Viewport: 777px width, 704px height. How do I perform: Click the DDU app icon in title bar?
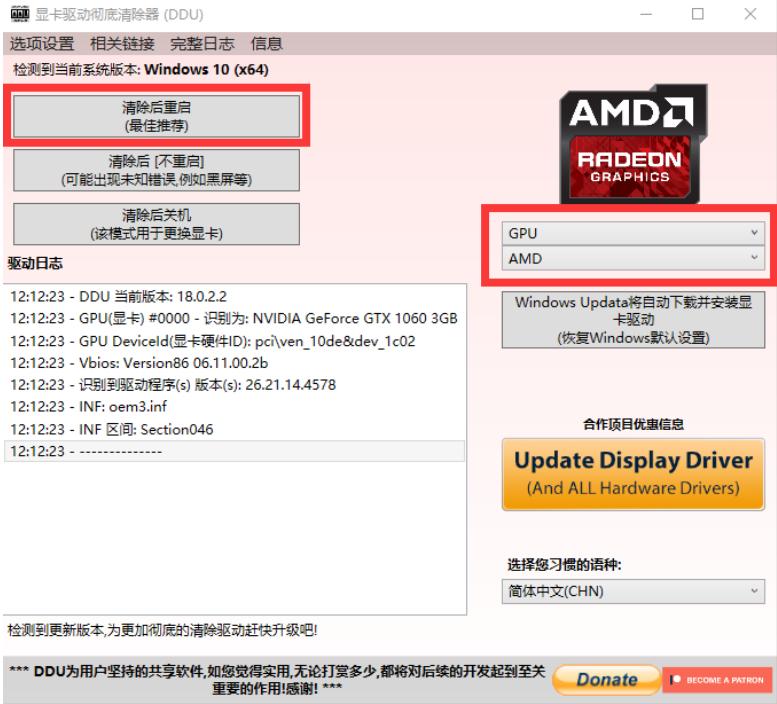(18, 15)
